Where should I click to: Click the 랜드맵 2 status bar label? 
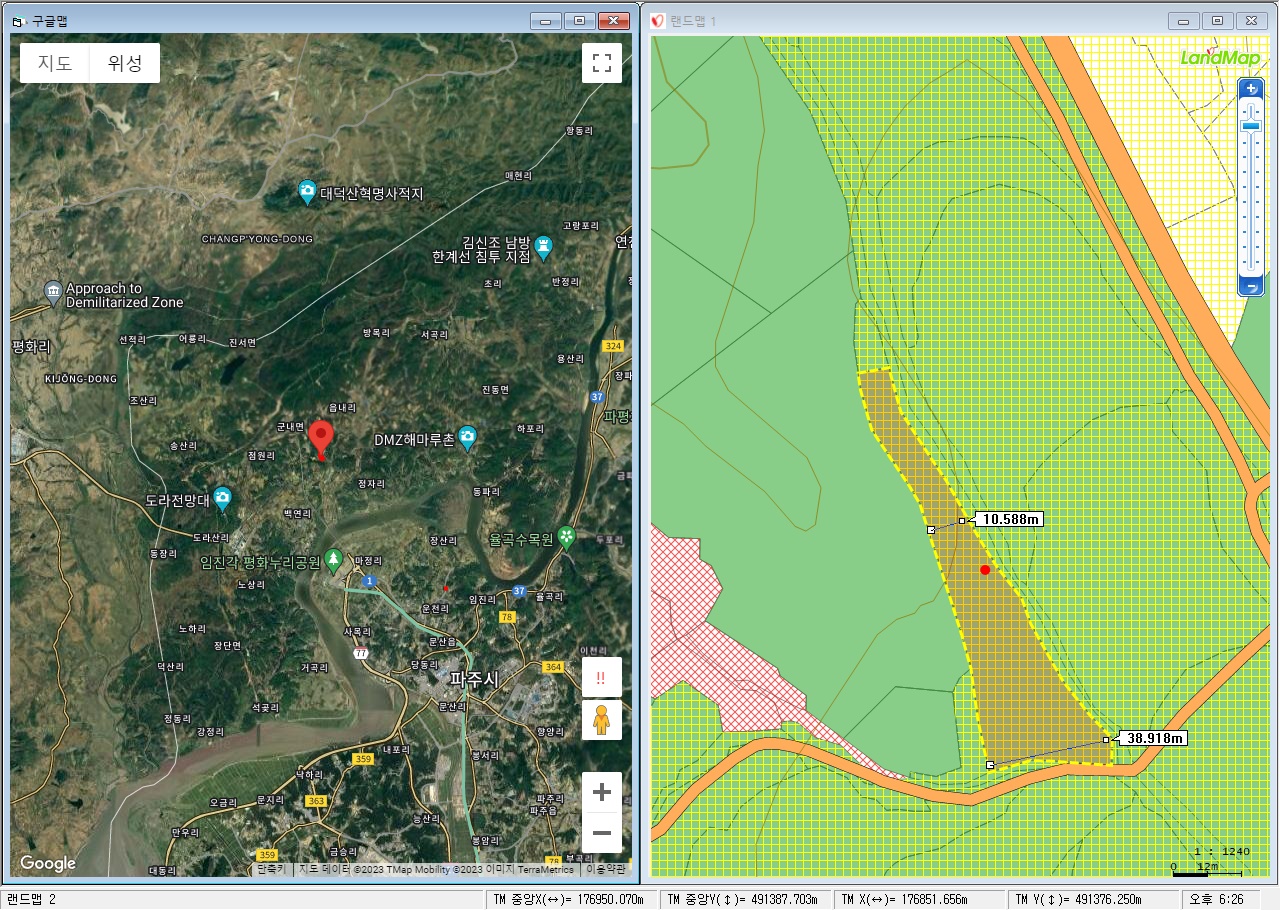point(32,899)
